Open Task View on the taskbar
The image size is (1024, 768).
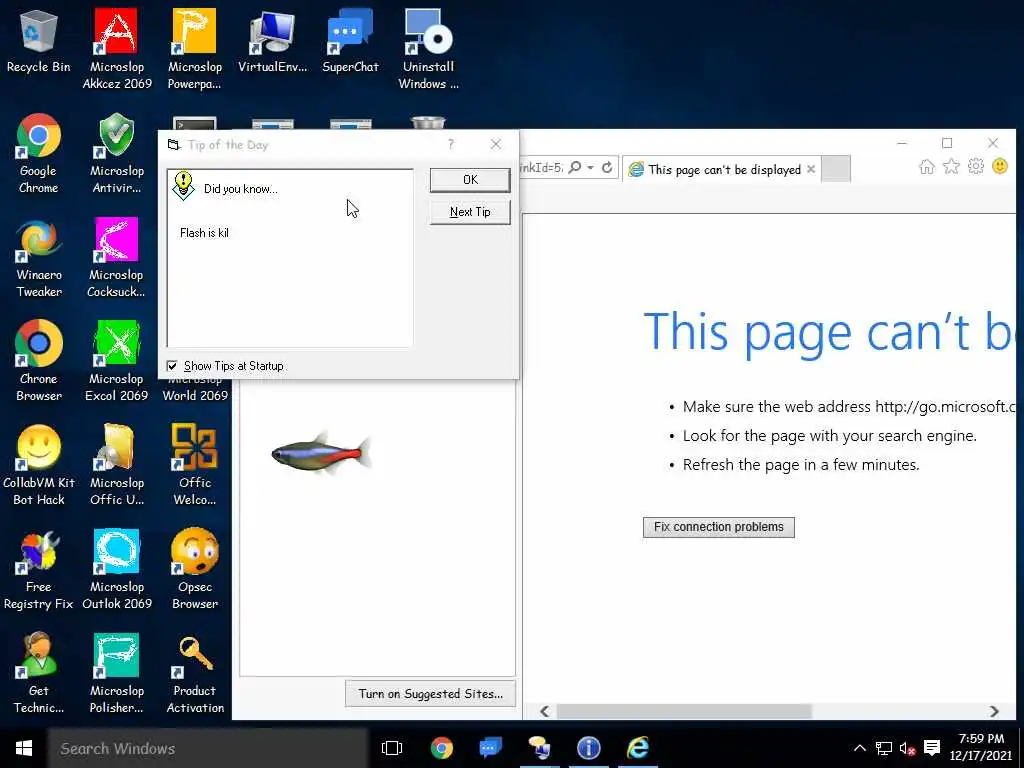click(x=392, y=748)
